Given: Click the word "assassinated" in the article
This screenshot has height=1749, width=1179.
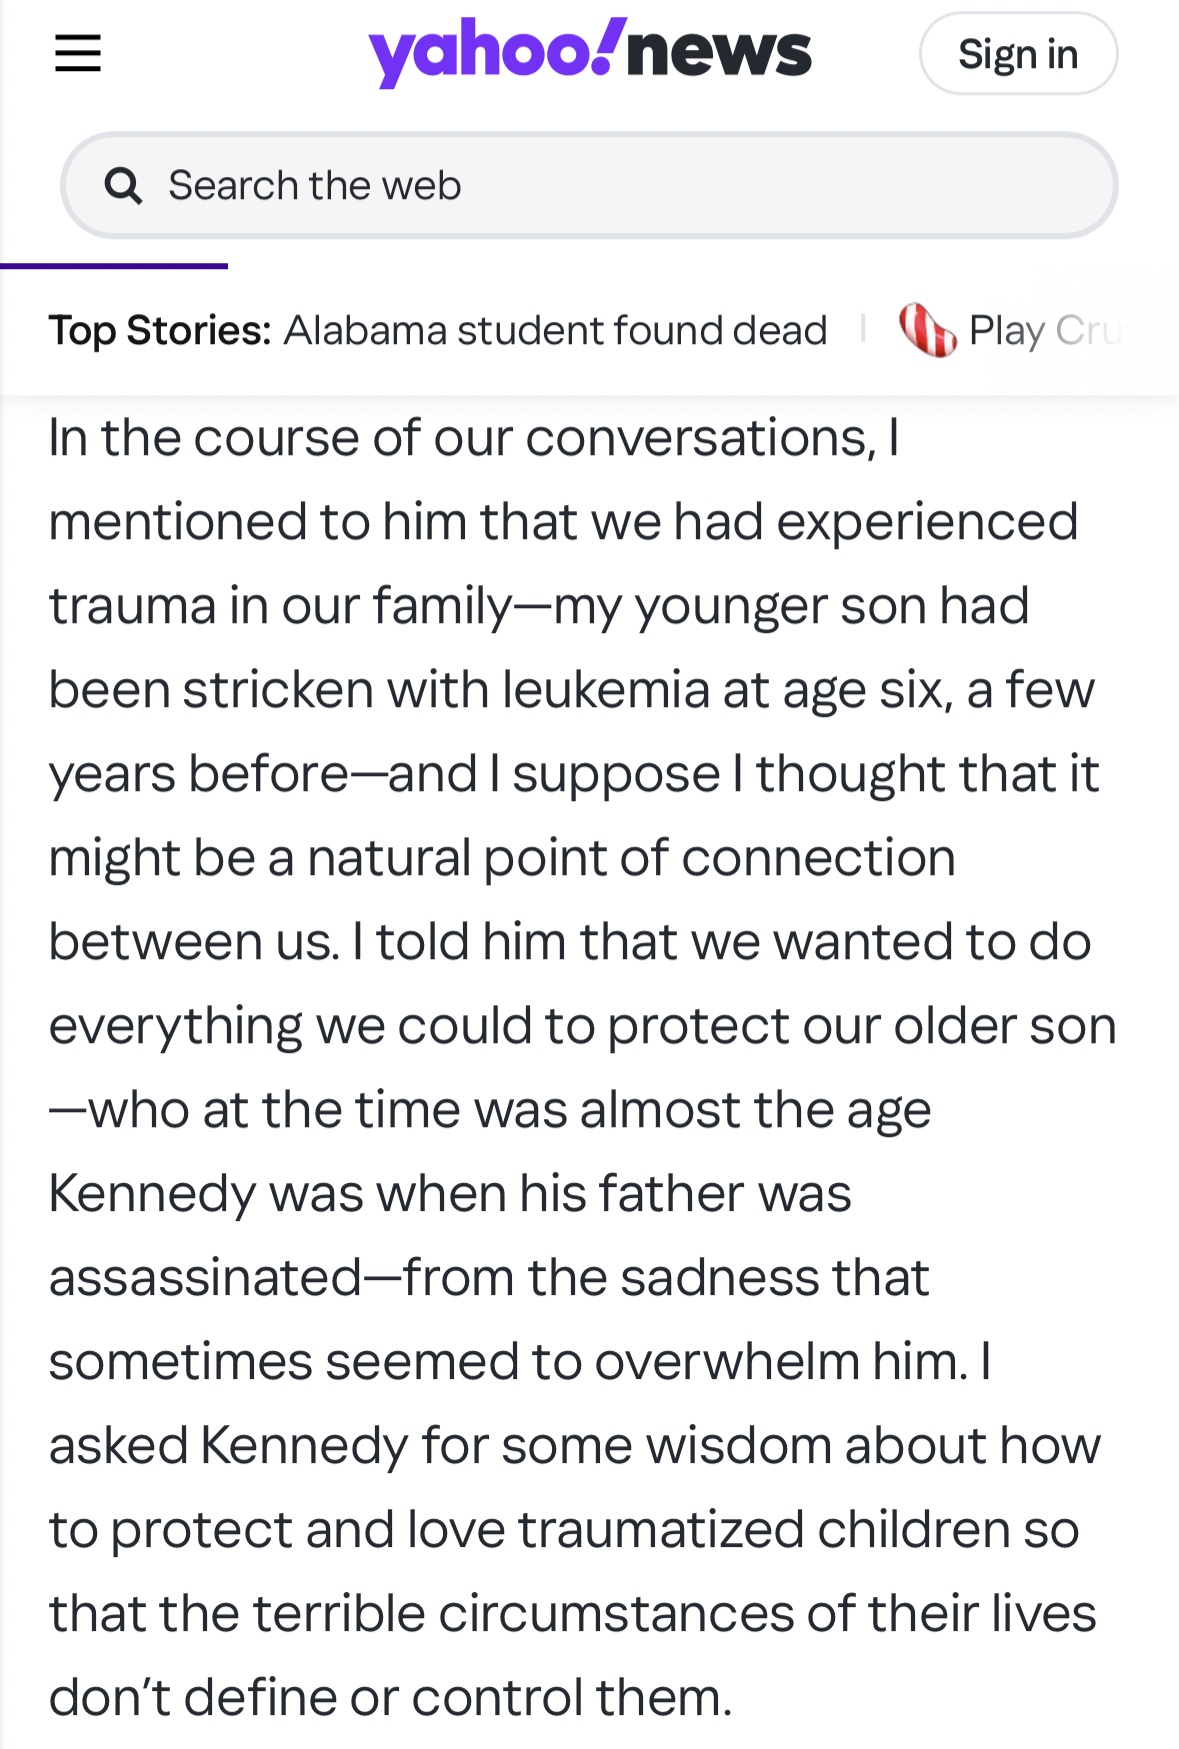Looking at the screenshot, I should (205, 1278).
